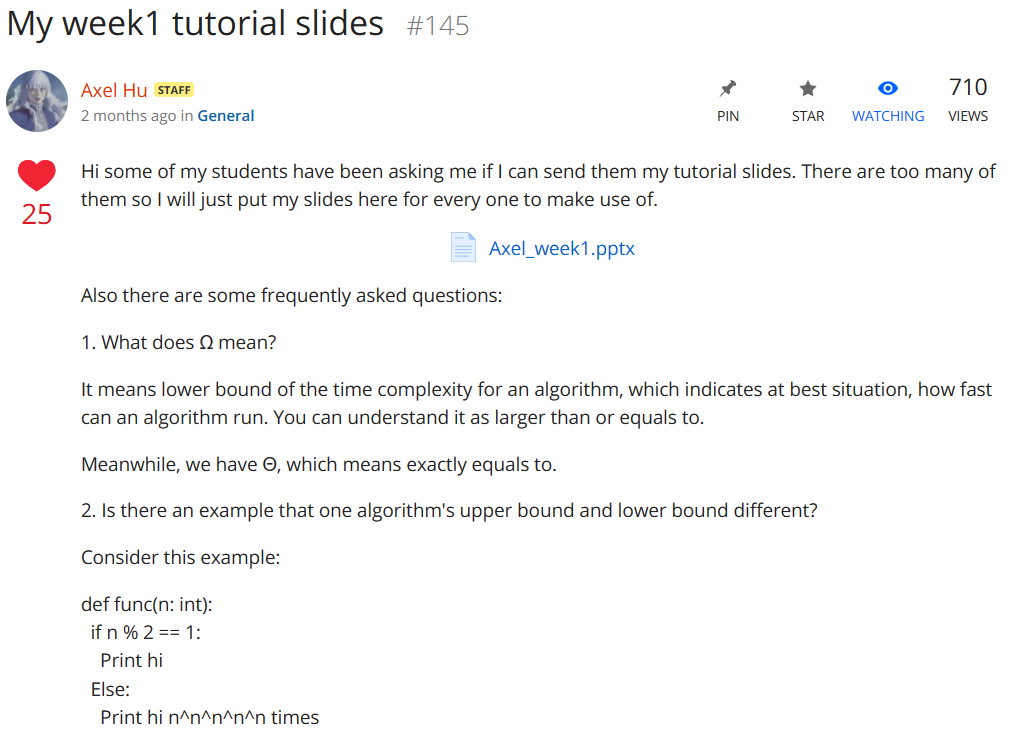Viewport: 1017px width, 742px height.
Task: Click the 710 views counter
Action: tap(968, 87)
